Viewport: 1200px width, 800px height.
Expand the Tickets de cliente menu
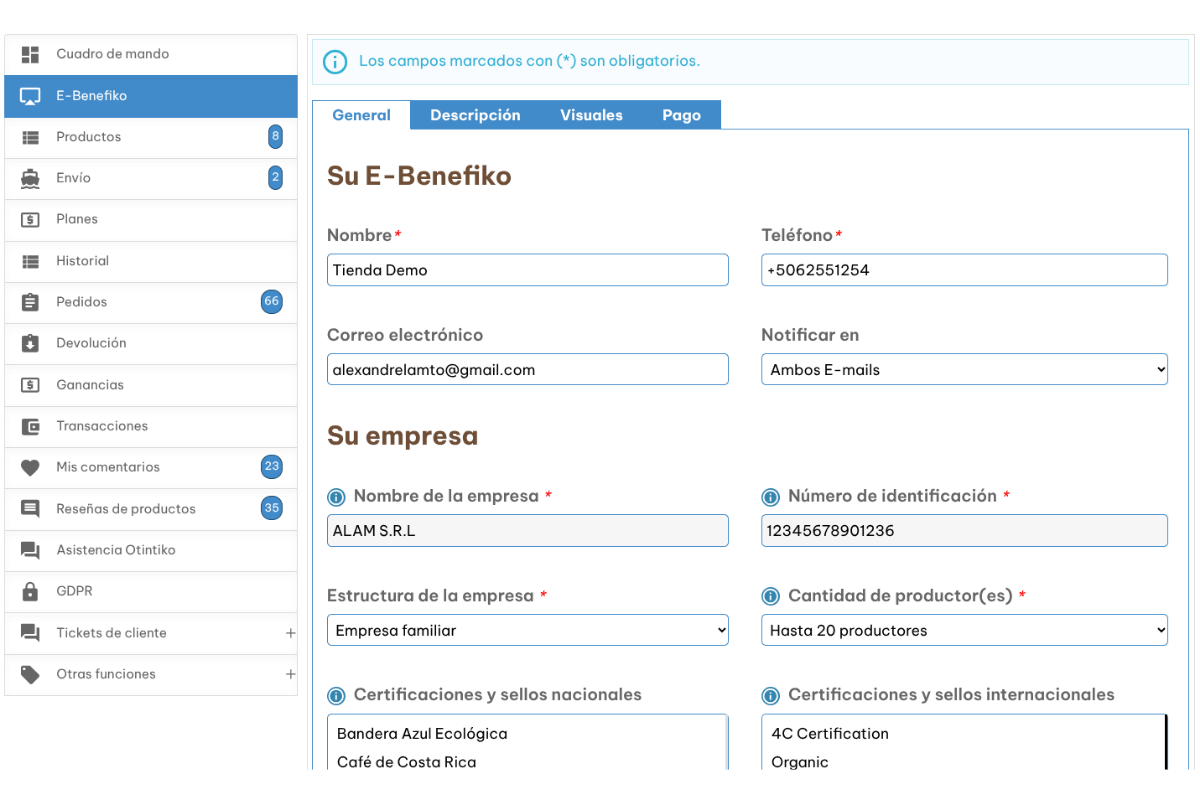tap(290, 633)
